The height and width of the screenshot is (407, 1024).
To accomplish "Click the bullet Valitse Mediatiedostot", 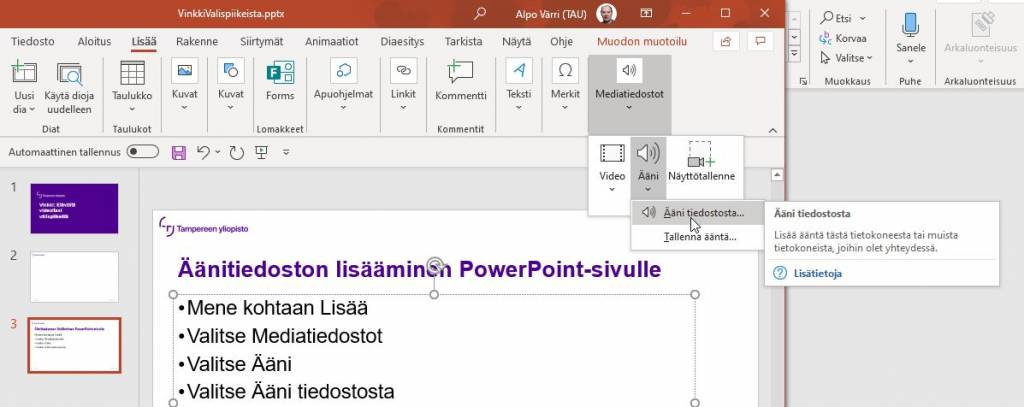I will (x=285, y=336).
